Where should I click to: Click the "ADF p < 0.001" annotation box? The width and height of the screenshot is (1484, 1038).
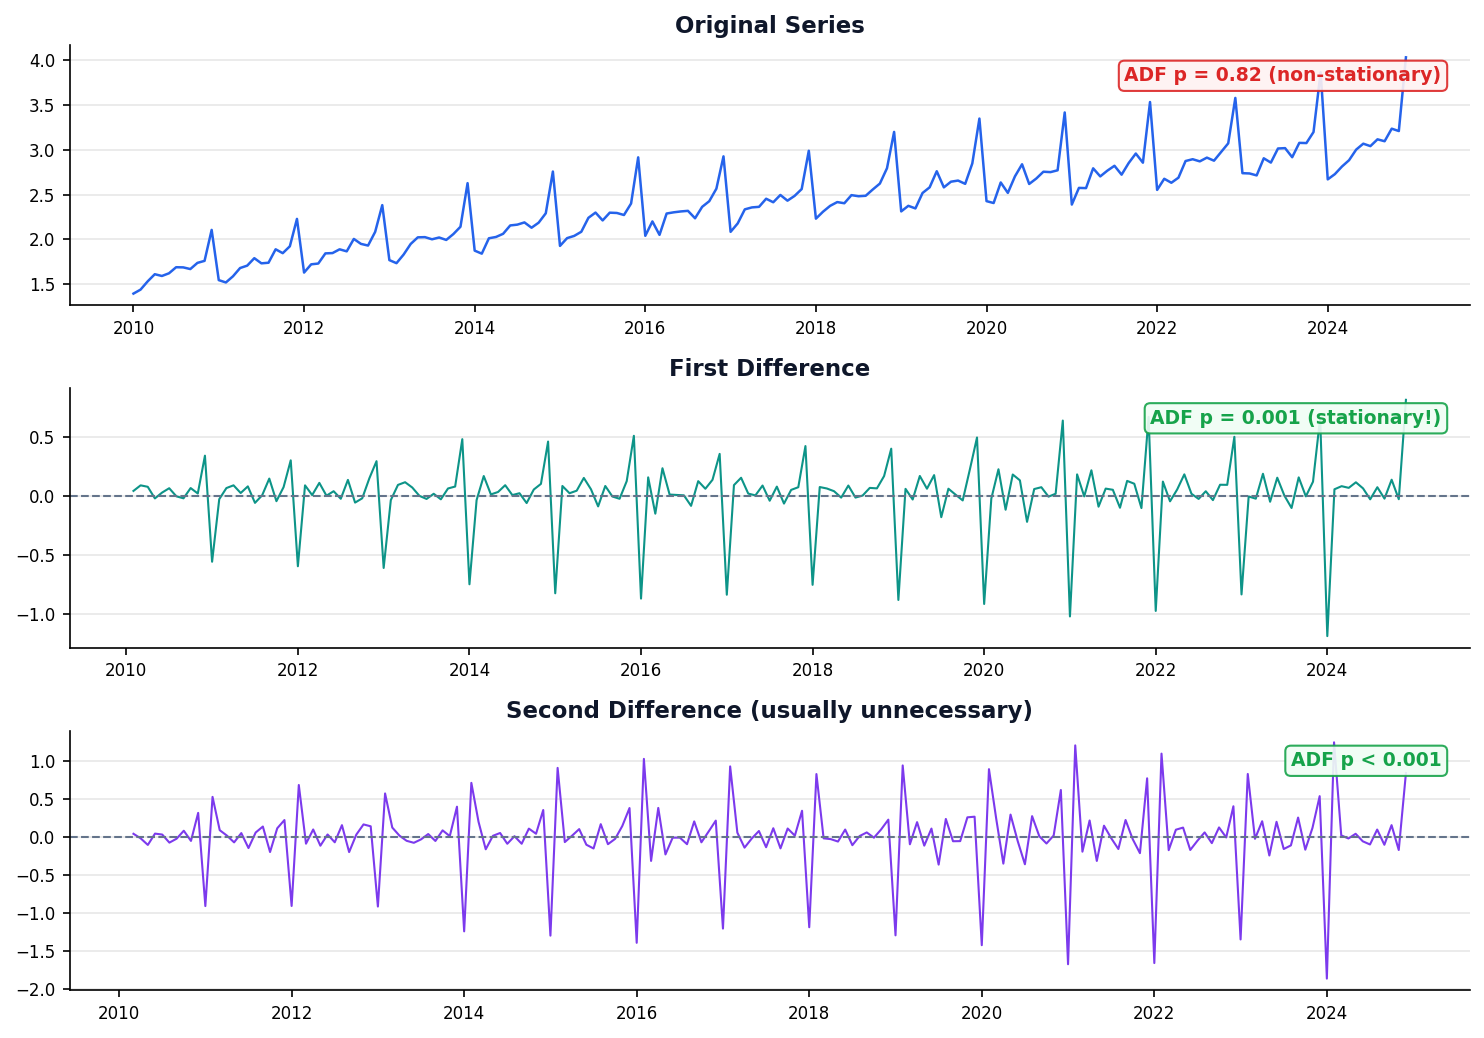coord(1366,760)
